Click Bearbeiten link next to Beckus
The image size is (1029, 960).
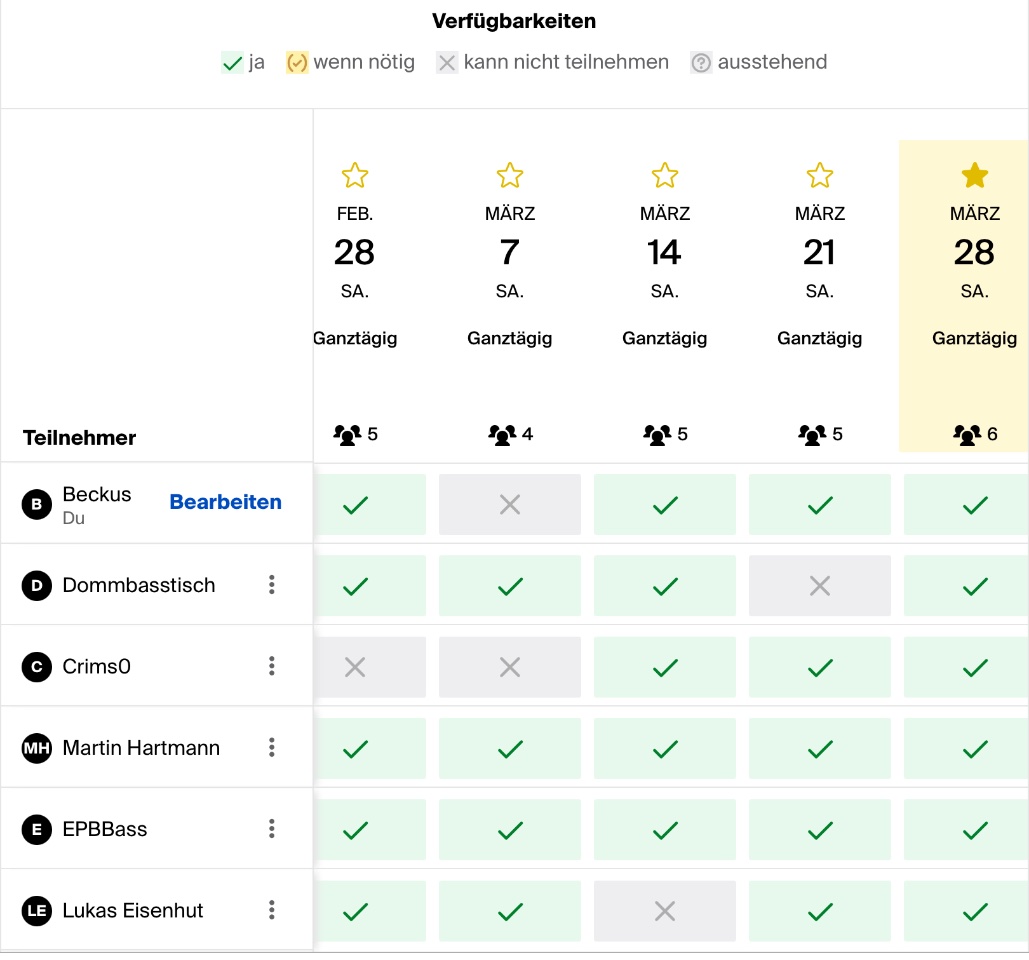[x=226, y=503]
